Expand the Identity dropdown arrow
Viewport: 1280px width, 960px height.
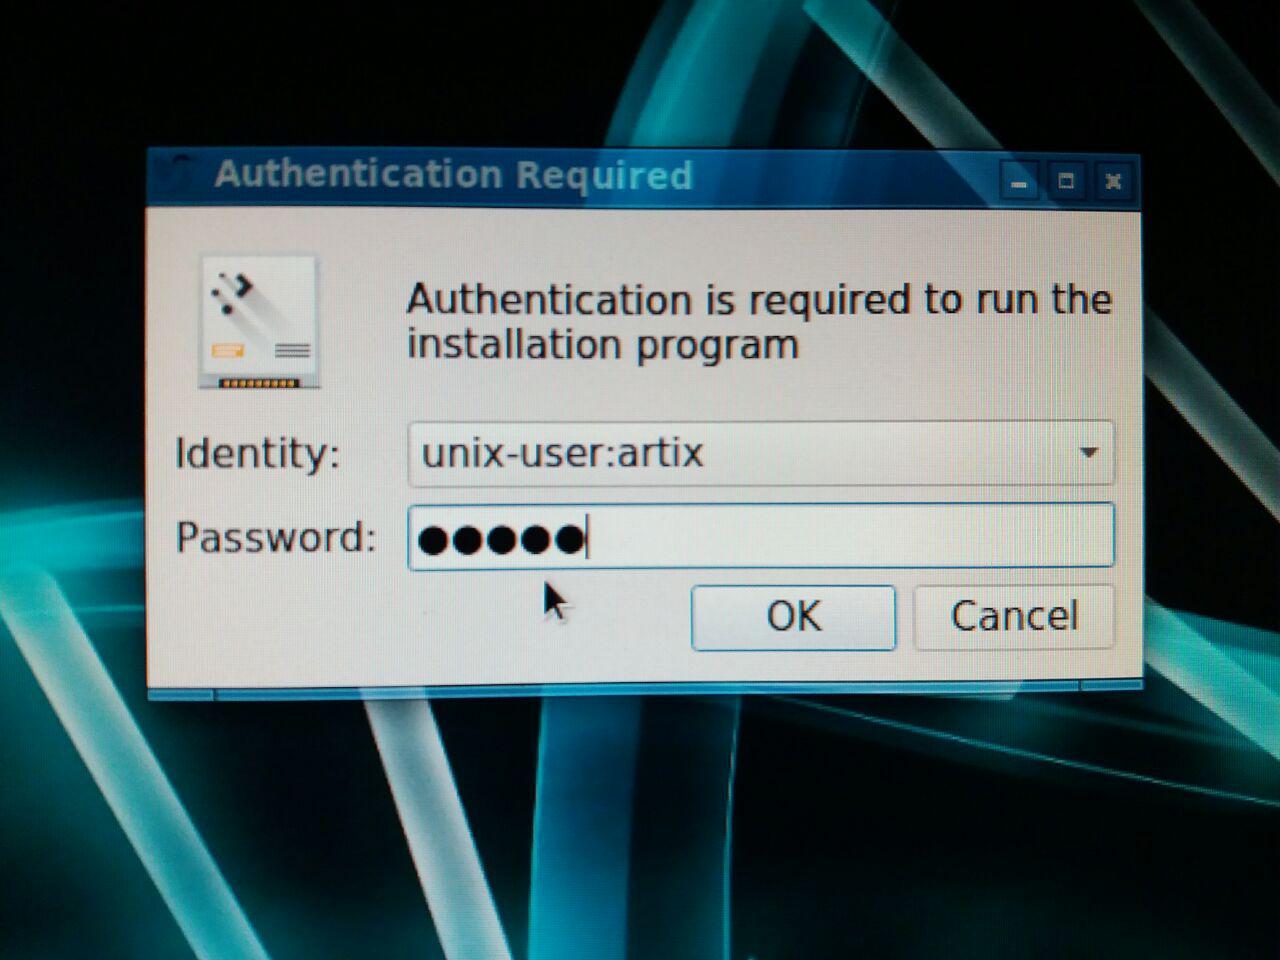tap(1089, 453)
